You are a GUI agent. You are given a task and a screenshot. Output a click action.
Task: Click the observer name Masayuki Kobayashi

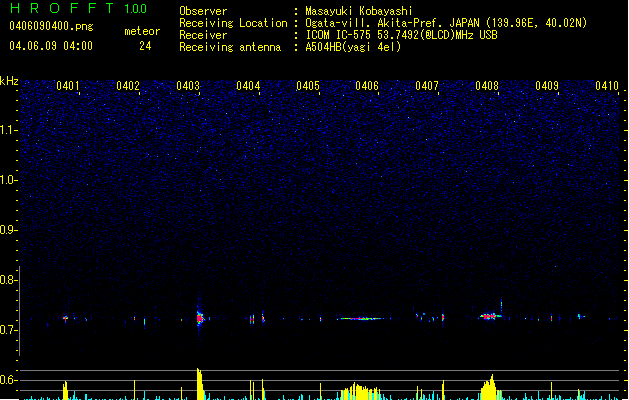pyautogui.click(x=359, y=11)
